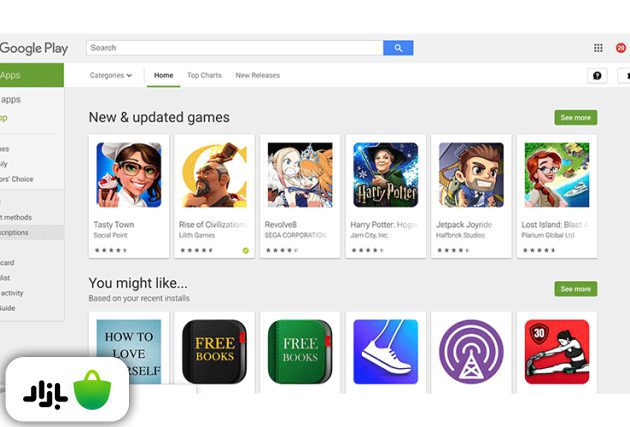Click the help question mark icon
Viewport: 630px width, 427px height.
coord(597,76)
